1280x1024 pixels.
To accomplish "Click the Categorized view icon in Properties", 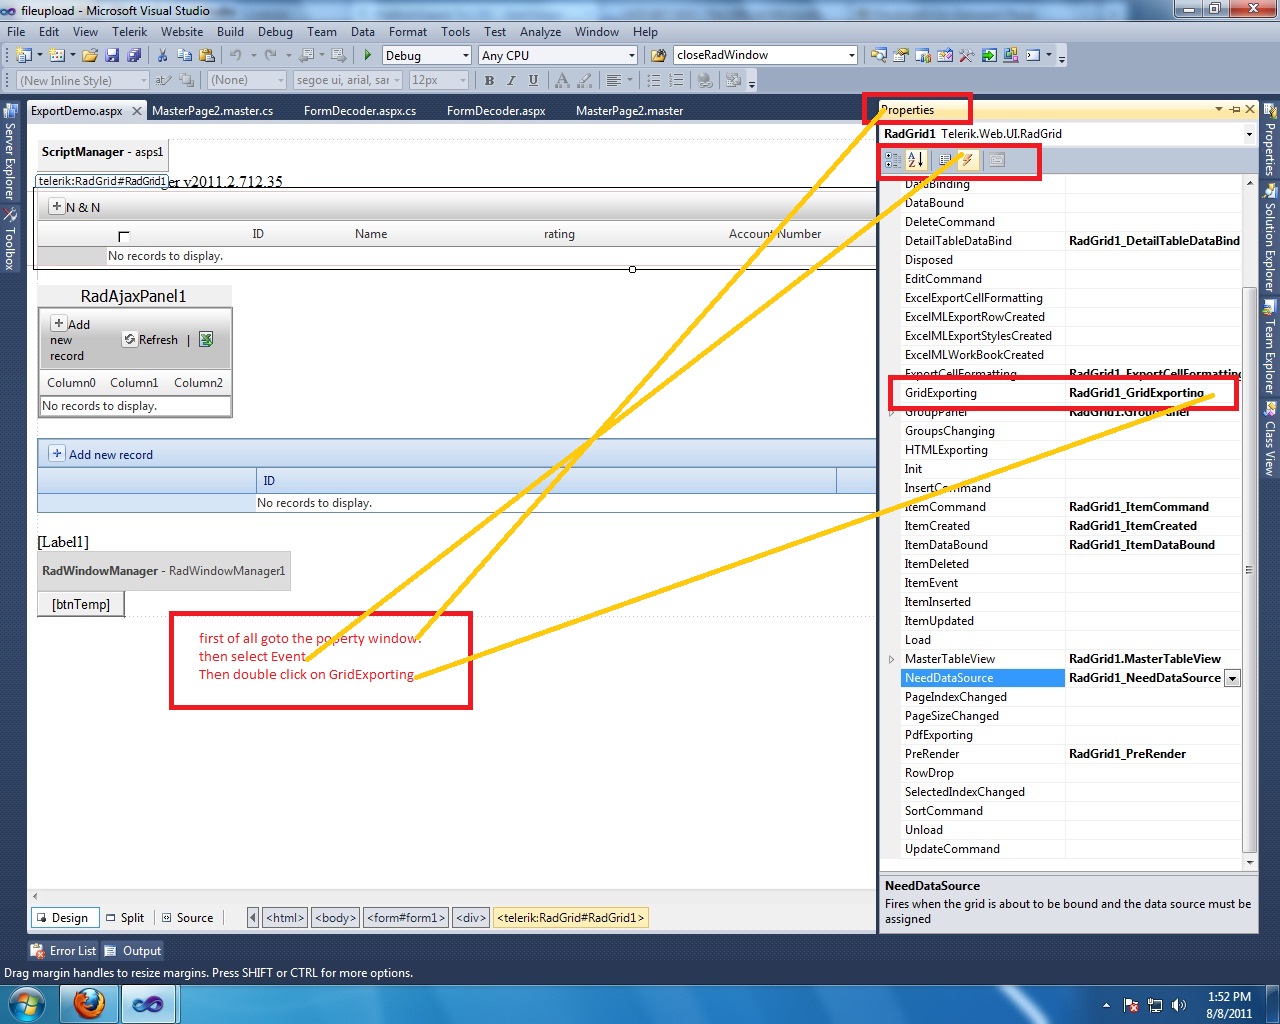I will pyautogui.click(x=893, y=160).
